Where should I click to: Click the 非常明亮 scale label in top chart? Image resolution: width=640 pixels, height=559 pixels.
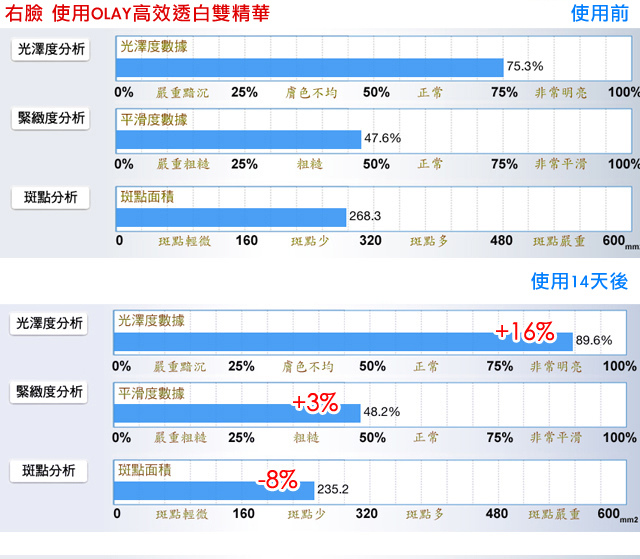tap(561, 93)
